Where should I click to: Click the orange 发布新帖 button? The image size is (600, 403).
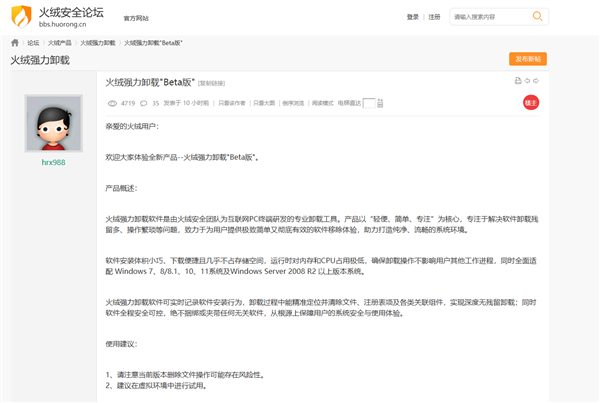click(528, 59)
